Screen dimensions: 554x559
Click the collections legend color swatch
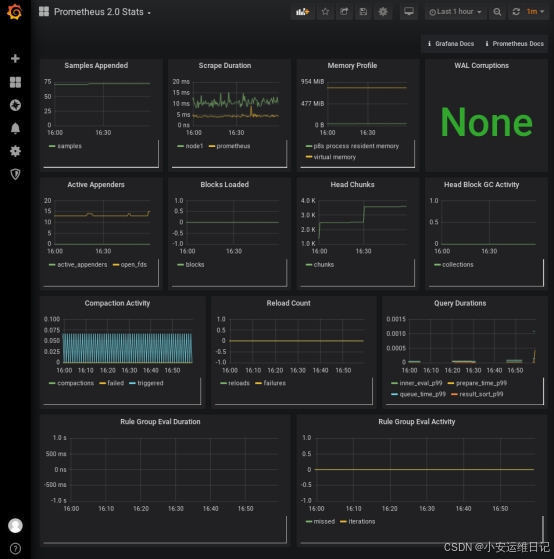click(437, 265)
